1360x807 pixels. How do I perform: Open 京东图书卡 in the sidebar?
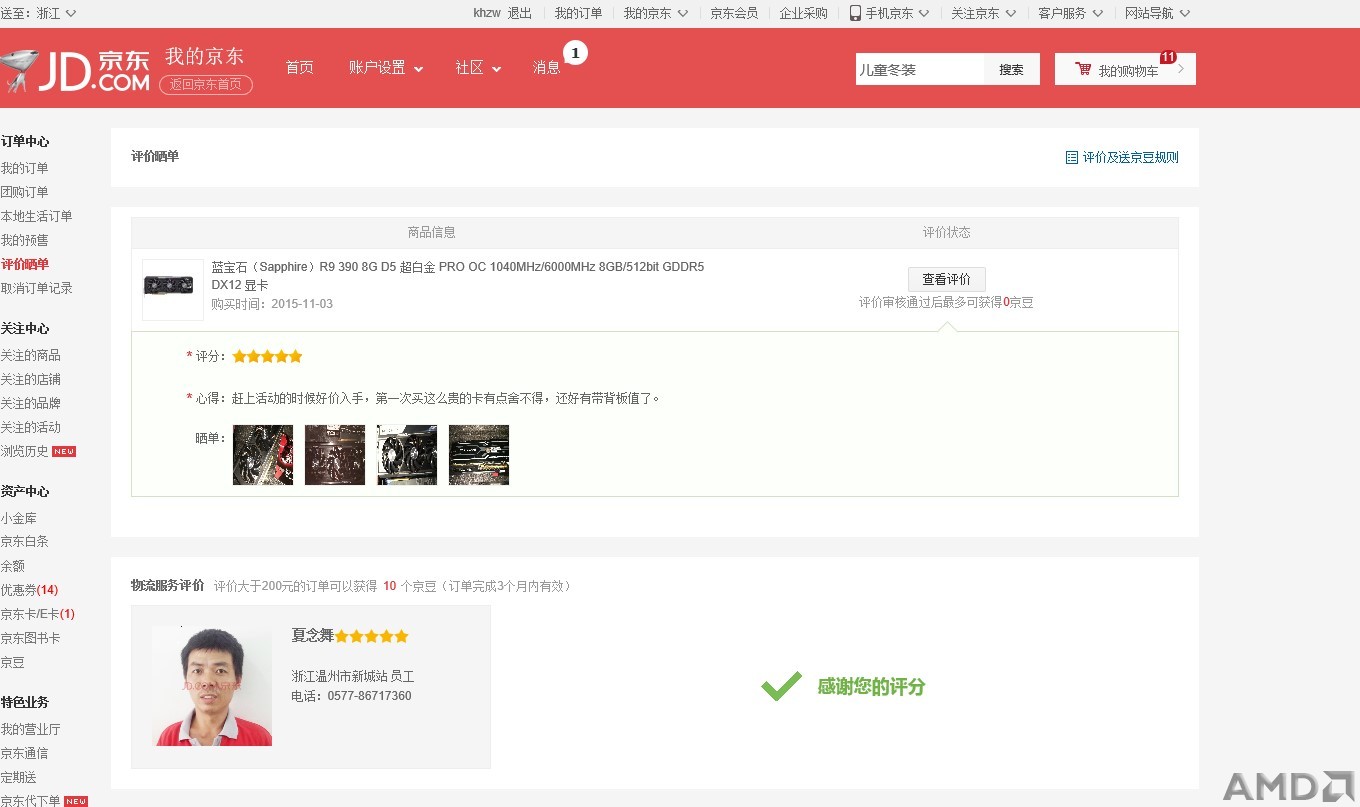pyautogui.click(x=30, y=638)
